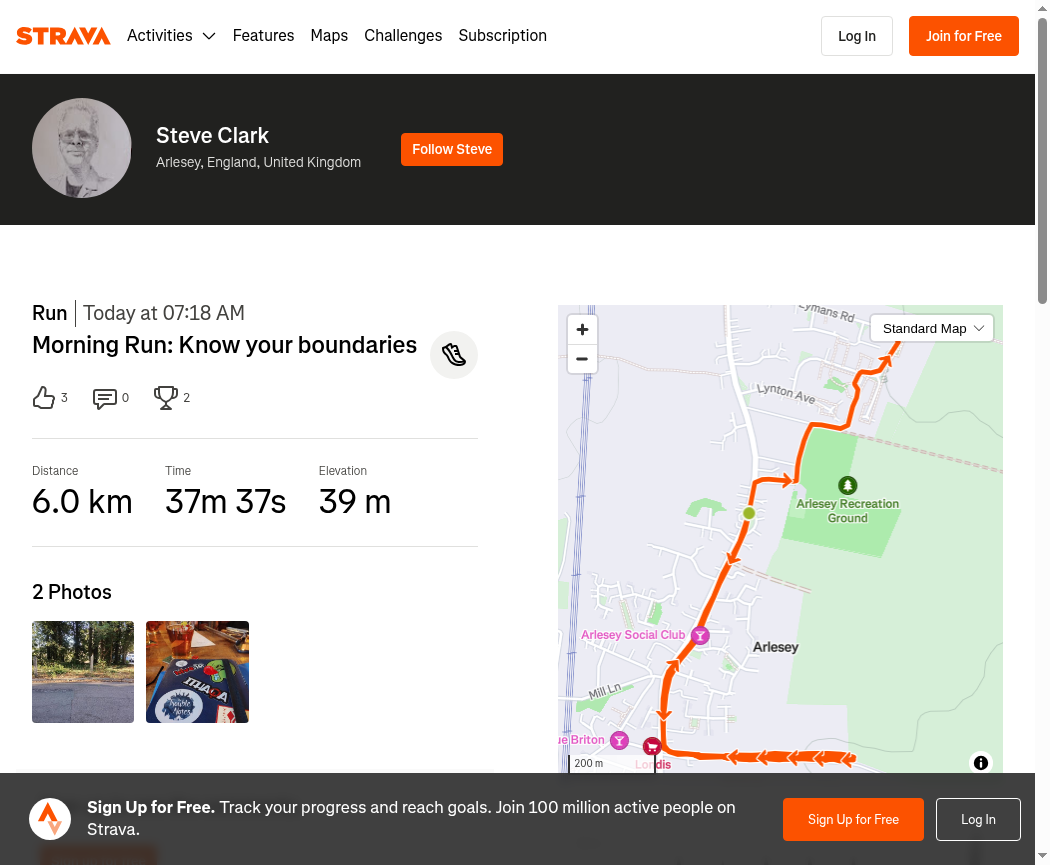Give kudos with thumbs-up icon

(x=44, y=398)
